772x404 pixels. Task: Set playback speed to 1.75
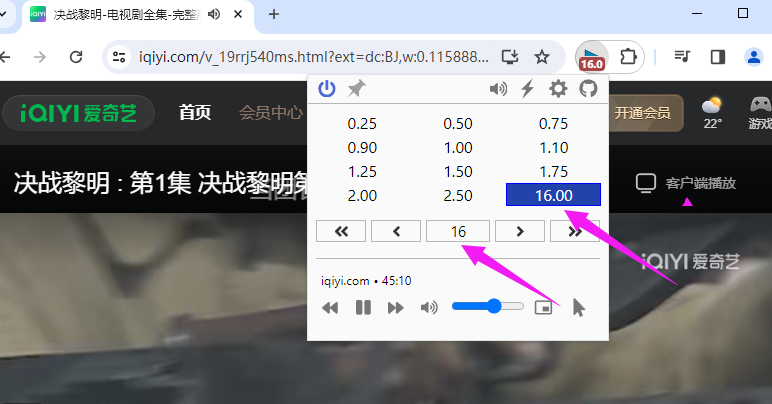pos(553,172)
